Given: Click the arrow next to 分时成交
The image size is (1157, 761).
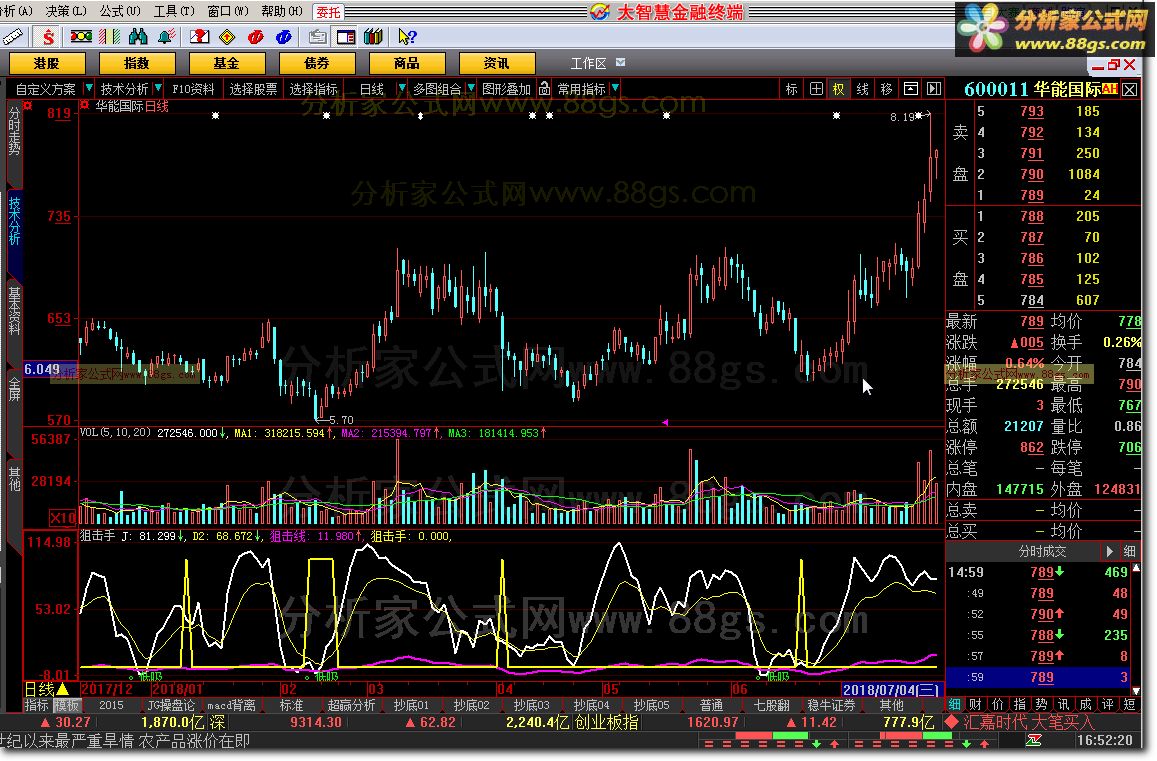Looking at the screenshot, I should (x=1109, y=551).
